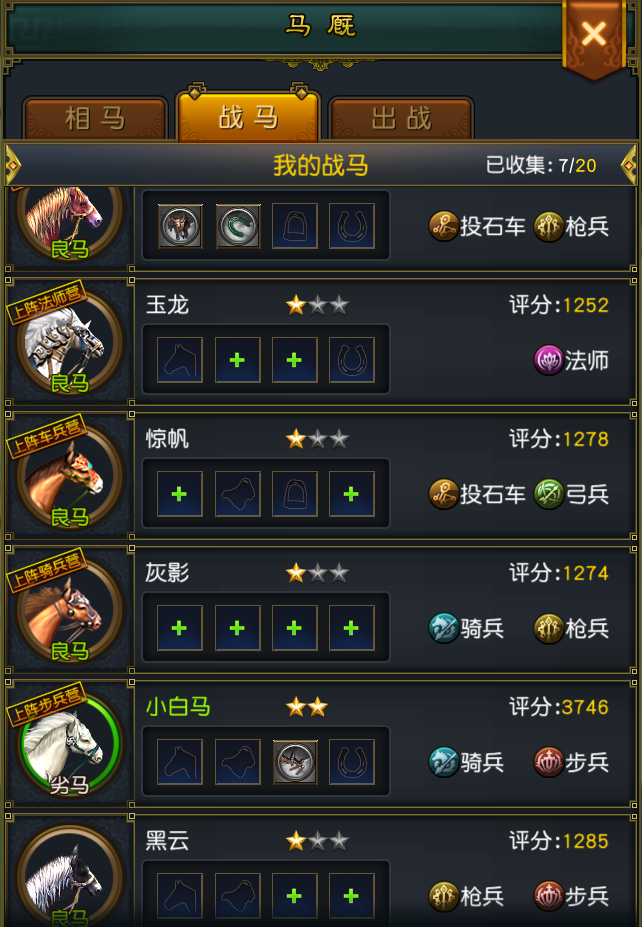Click the 骑兵 cavalry icon for 灰影
Screen dimensions: 642x927
tap(443, 628)
